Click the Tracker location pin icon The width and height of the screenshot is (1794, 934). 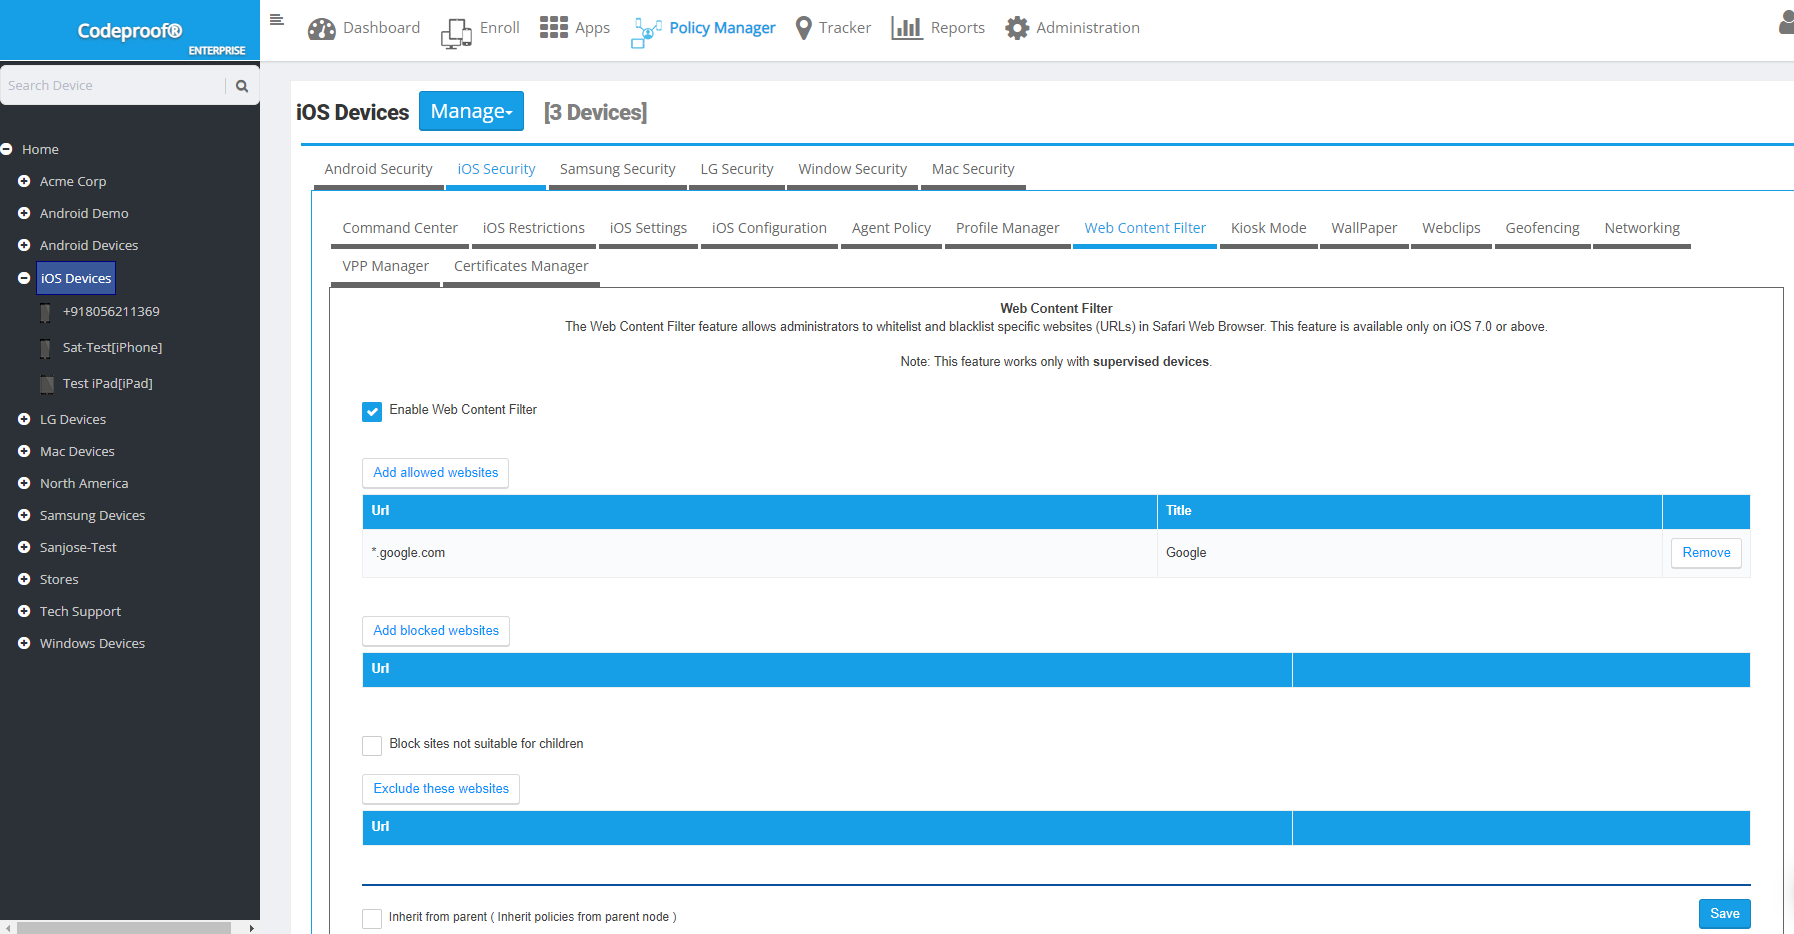803,28
